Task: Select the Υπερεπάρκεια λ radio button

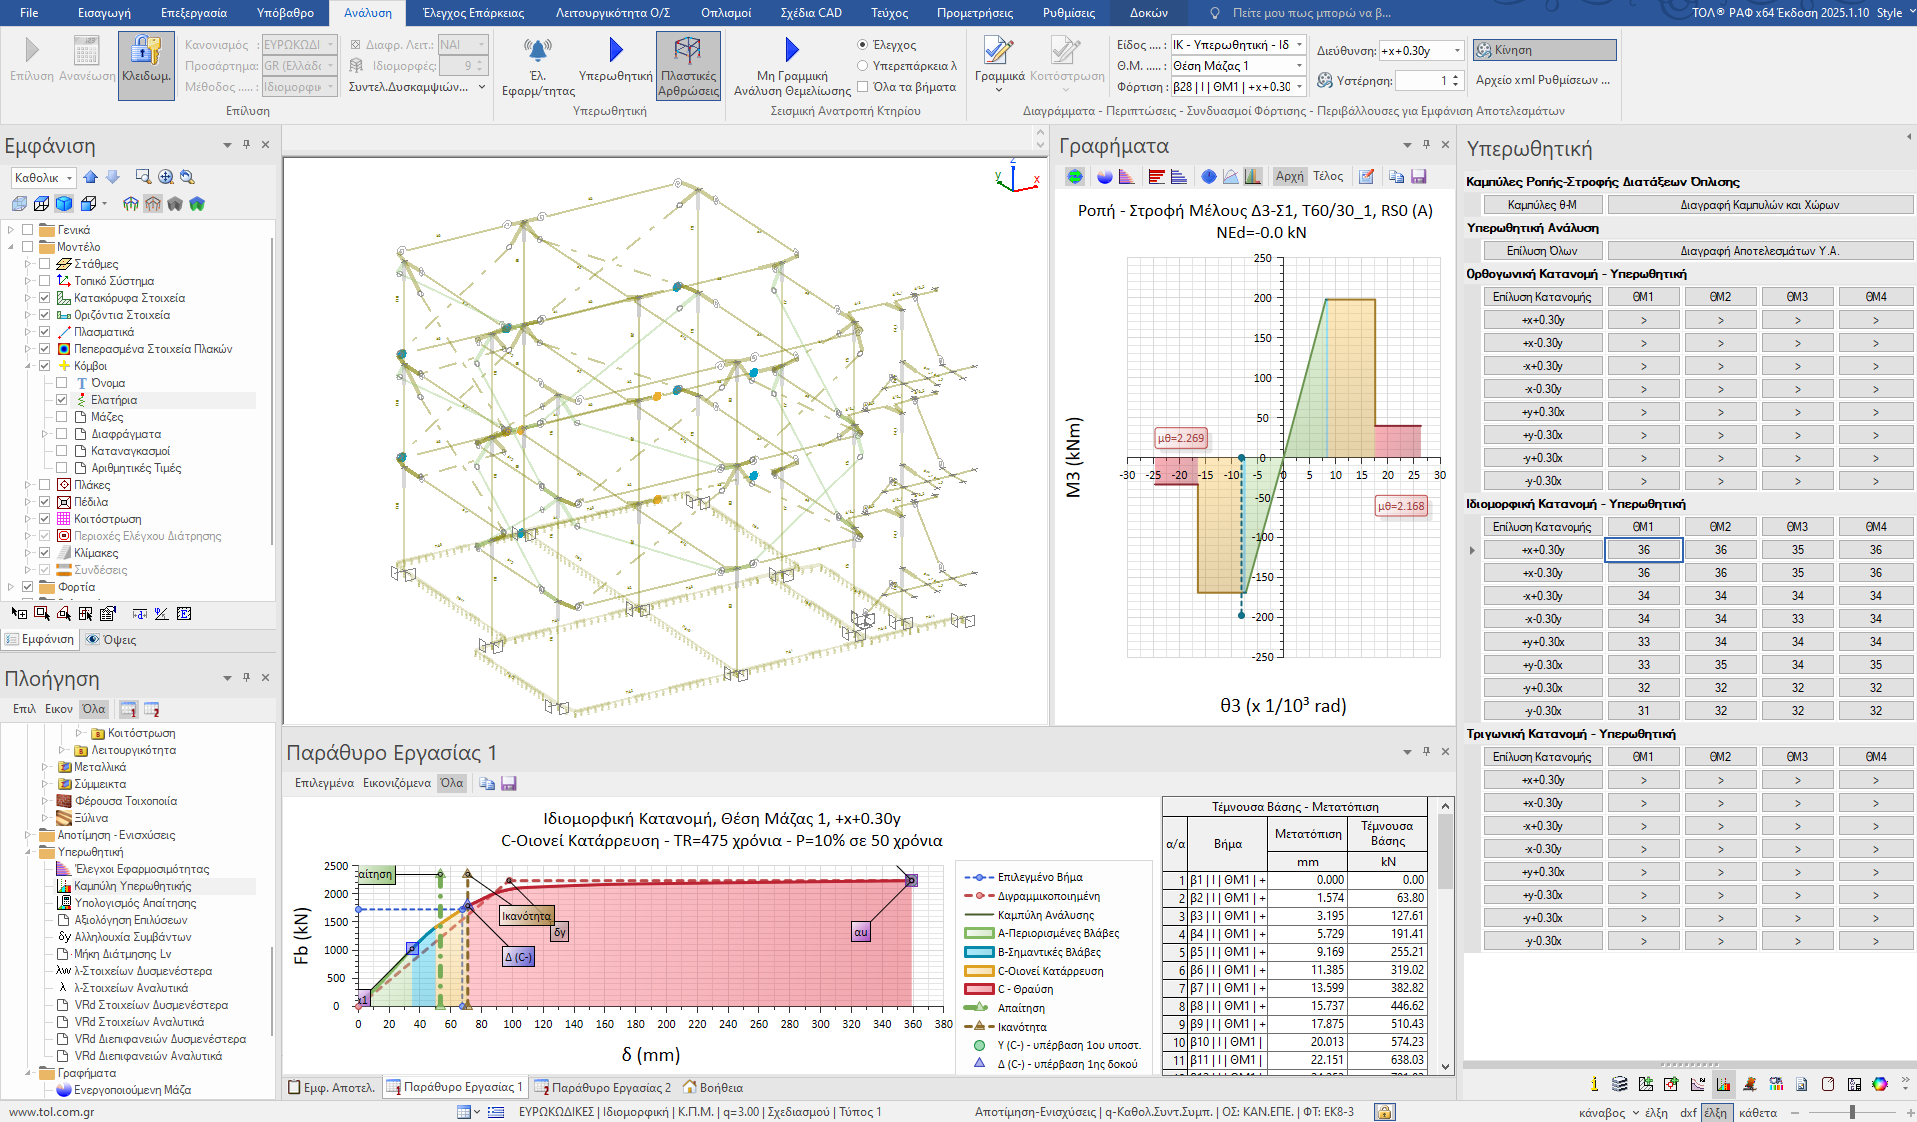Action: click(862, 66)
